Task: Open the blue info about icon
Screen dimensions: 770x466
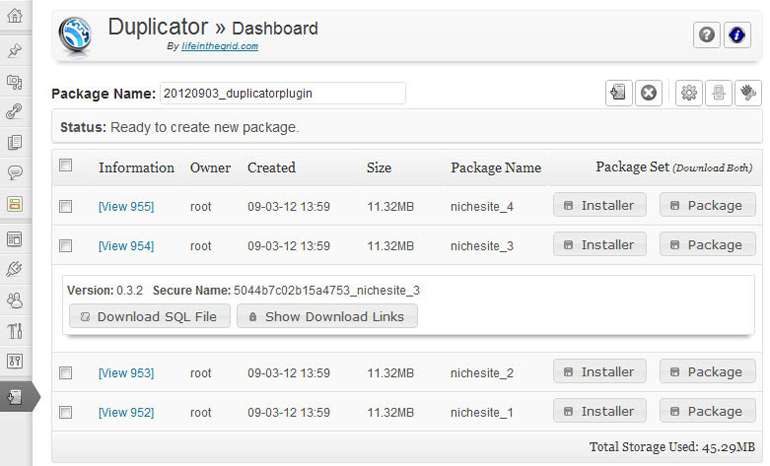Action: (x=737, y=35)
